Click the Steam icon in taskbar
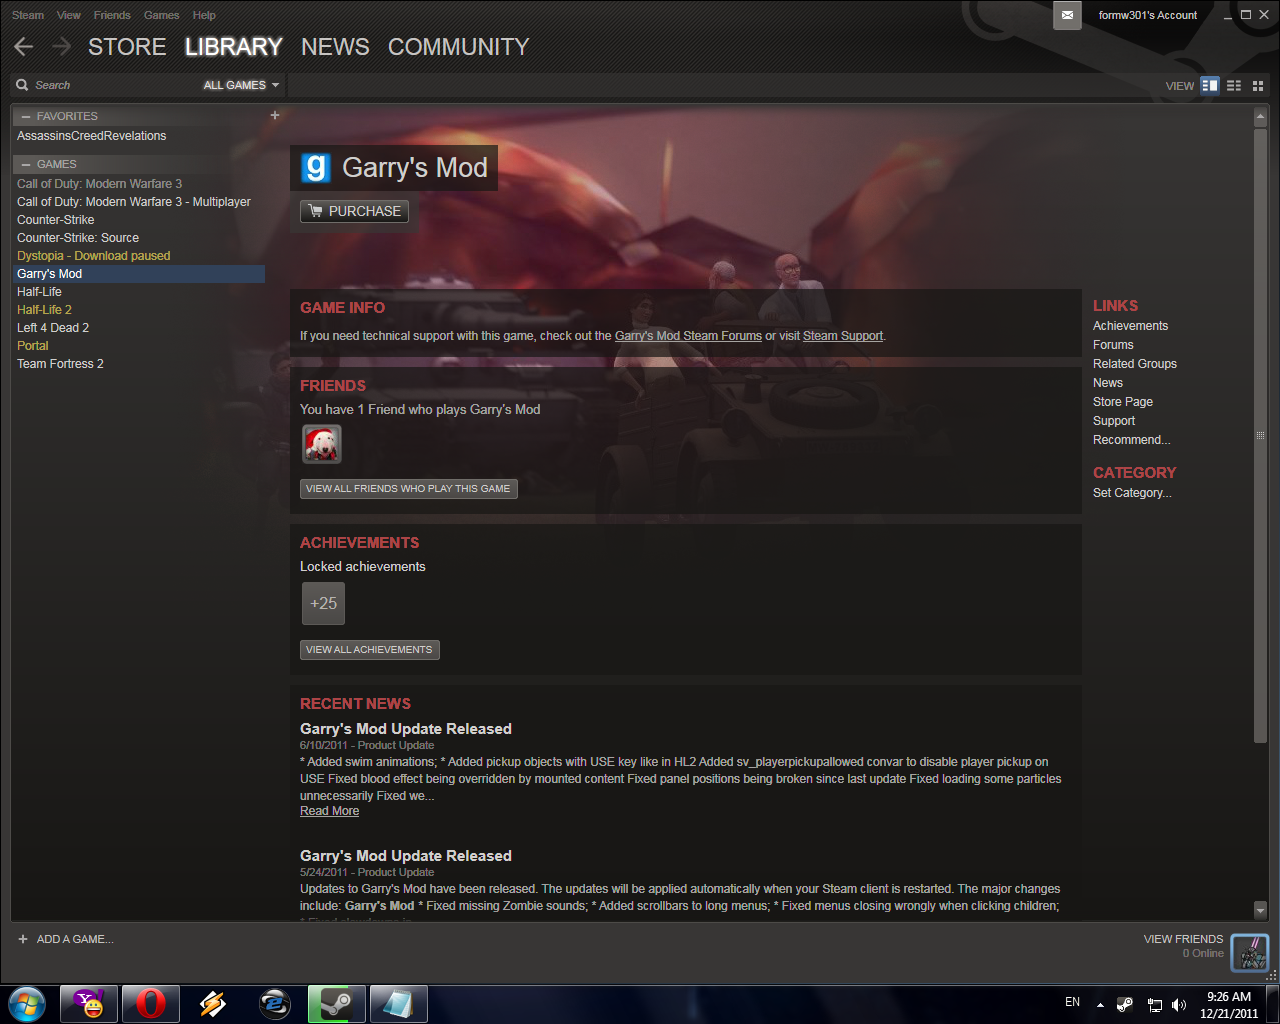This screenshot has height=1024, width=1280. [337, 1003]
